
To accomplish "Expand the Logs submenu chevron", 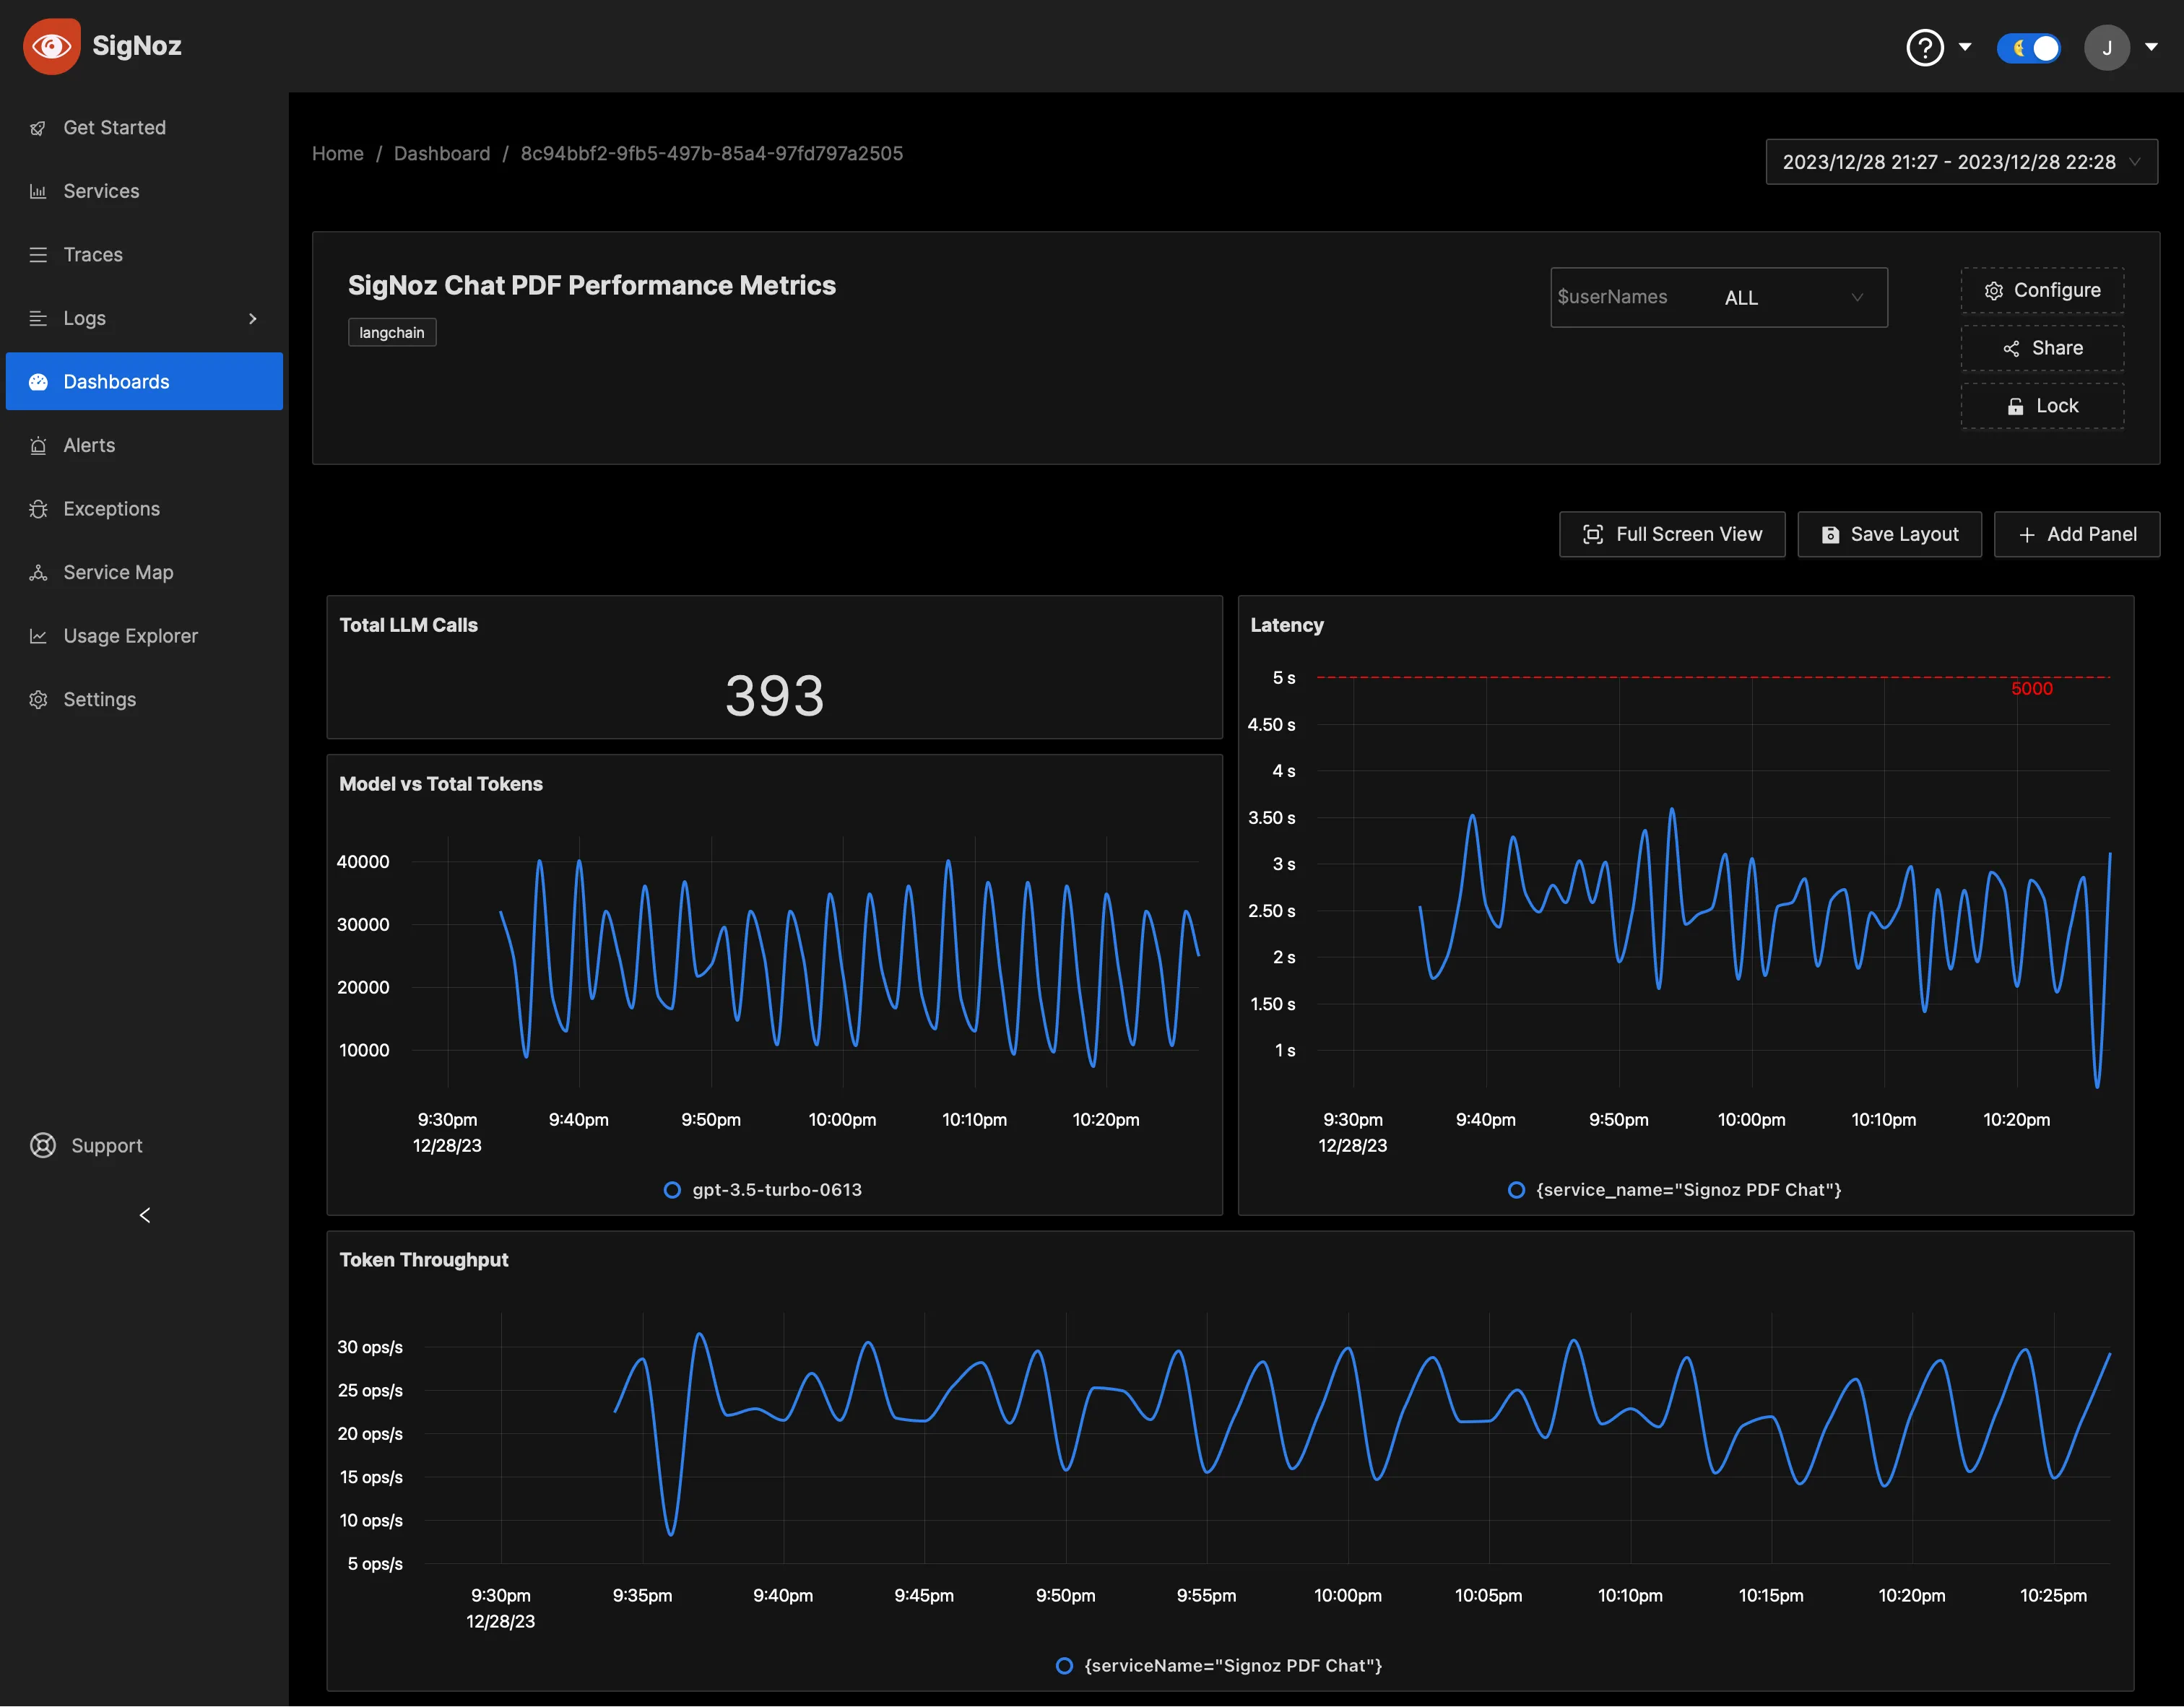I will point(253,318).
